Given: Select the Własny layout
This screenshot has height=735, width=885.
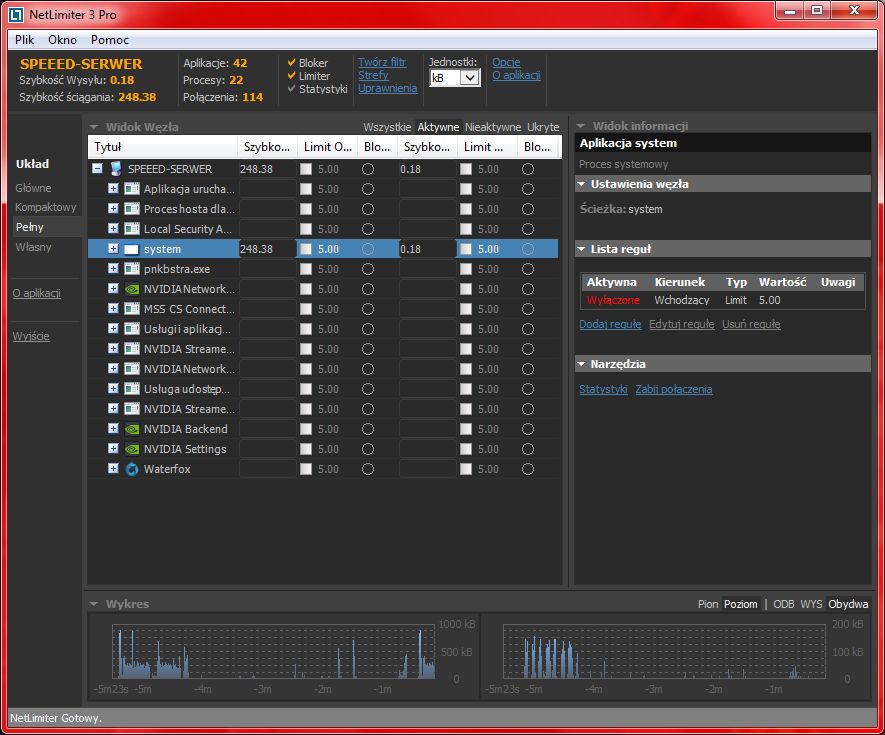Looking at the screenshot, I should click(x=33, y=247).
